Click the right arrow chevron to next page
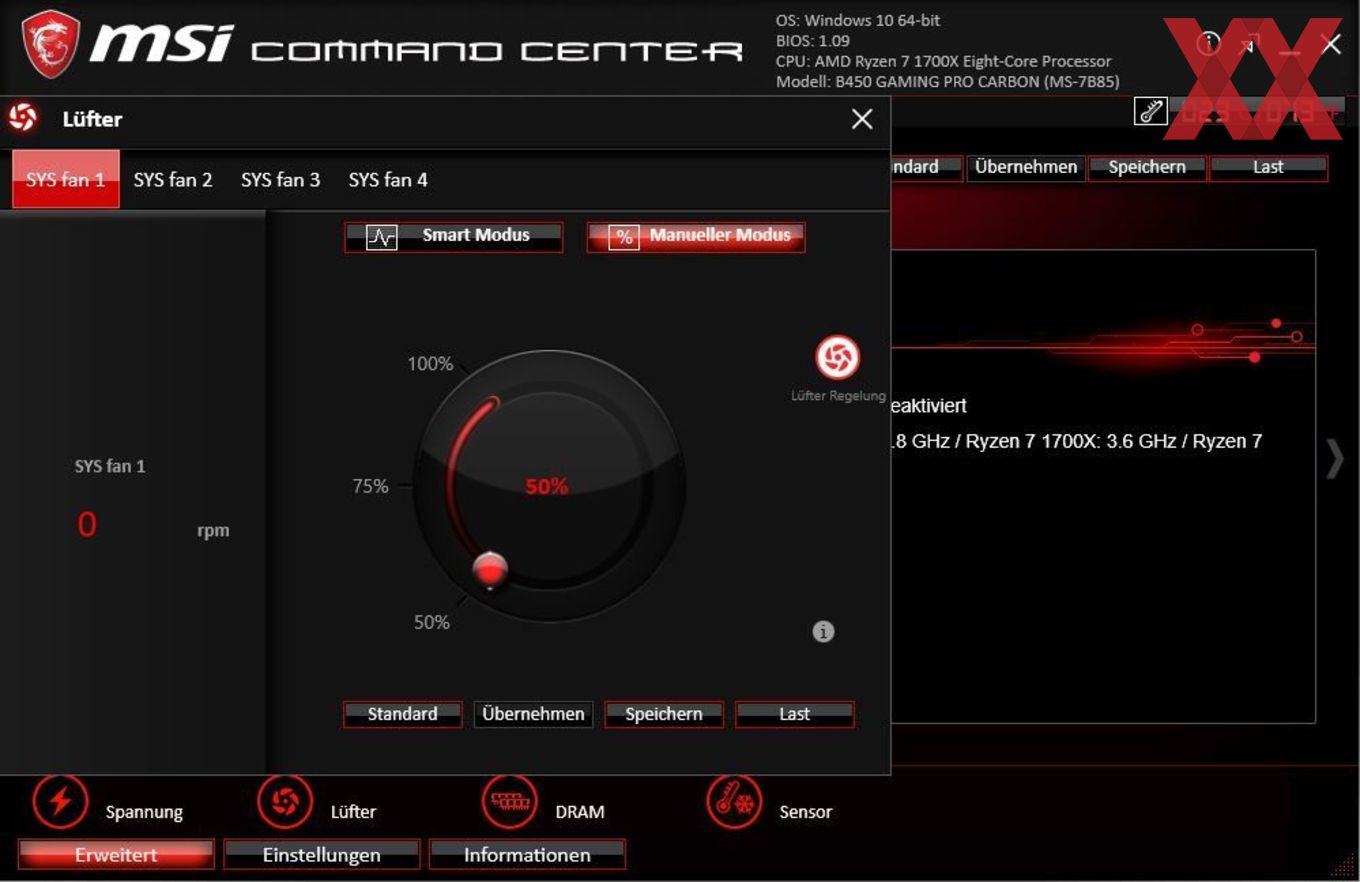 point(1335,459)
